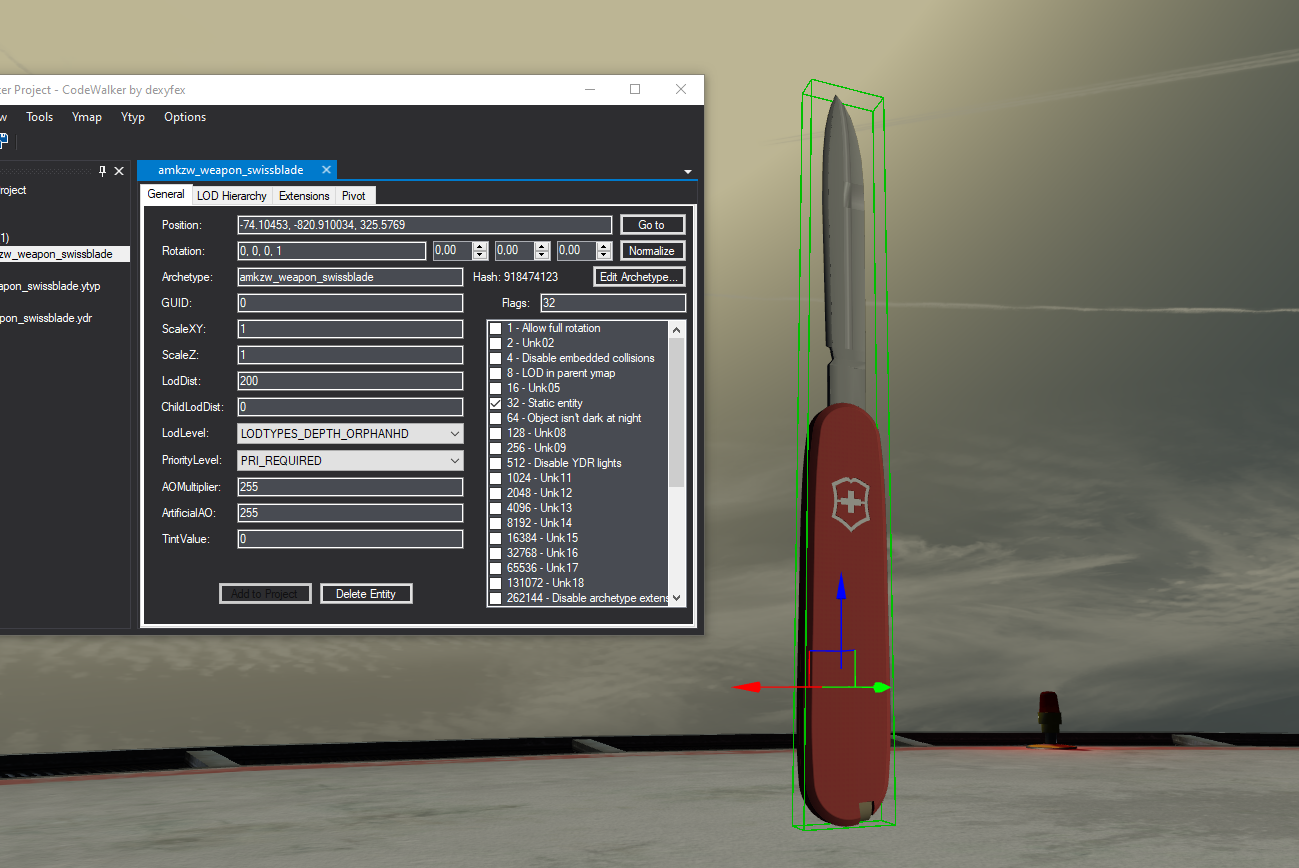This screenshot has height=868, width=1299.
Task: Enable flag 4 - Disable embedded collisions
Action: pyautogui.click(x=495, y=358)
